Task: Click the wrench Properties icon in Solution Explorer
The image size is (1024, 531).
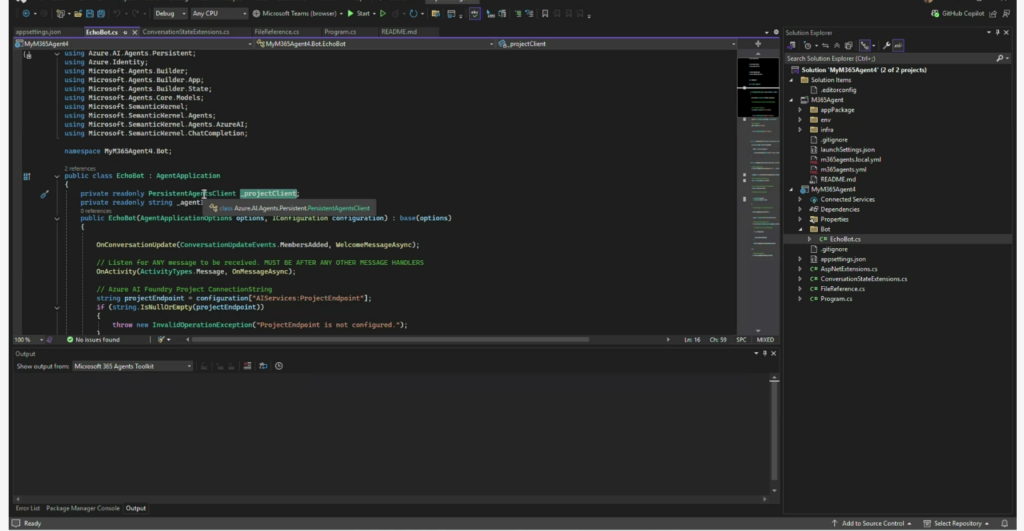Action: click(x=886, y=46)
